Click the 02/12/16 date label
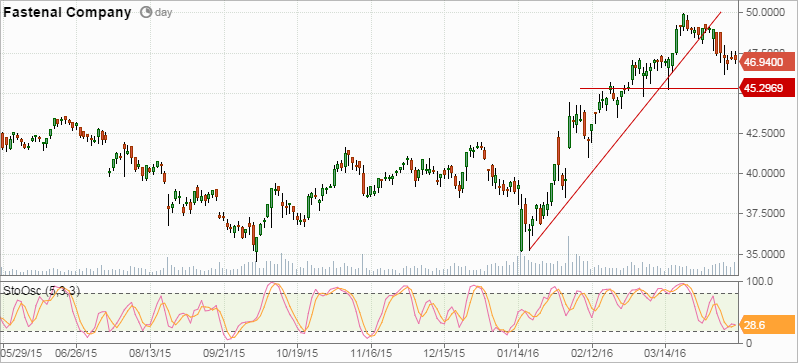798x363 pixels. (x=592, y=352)
